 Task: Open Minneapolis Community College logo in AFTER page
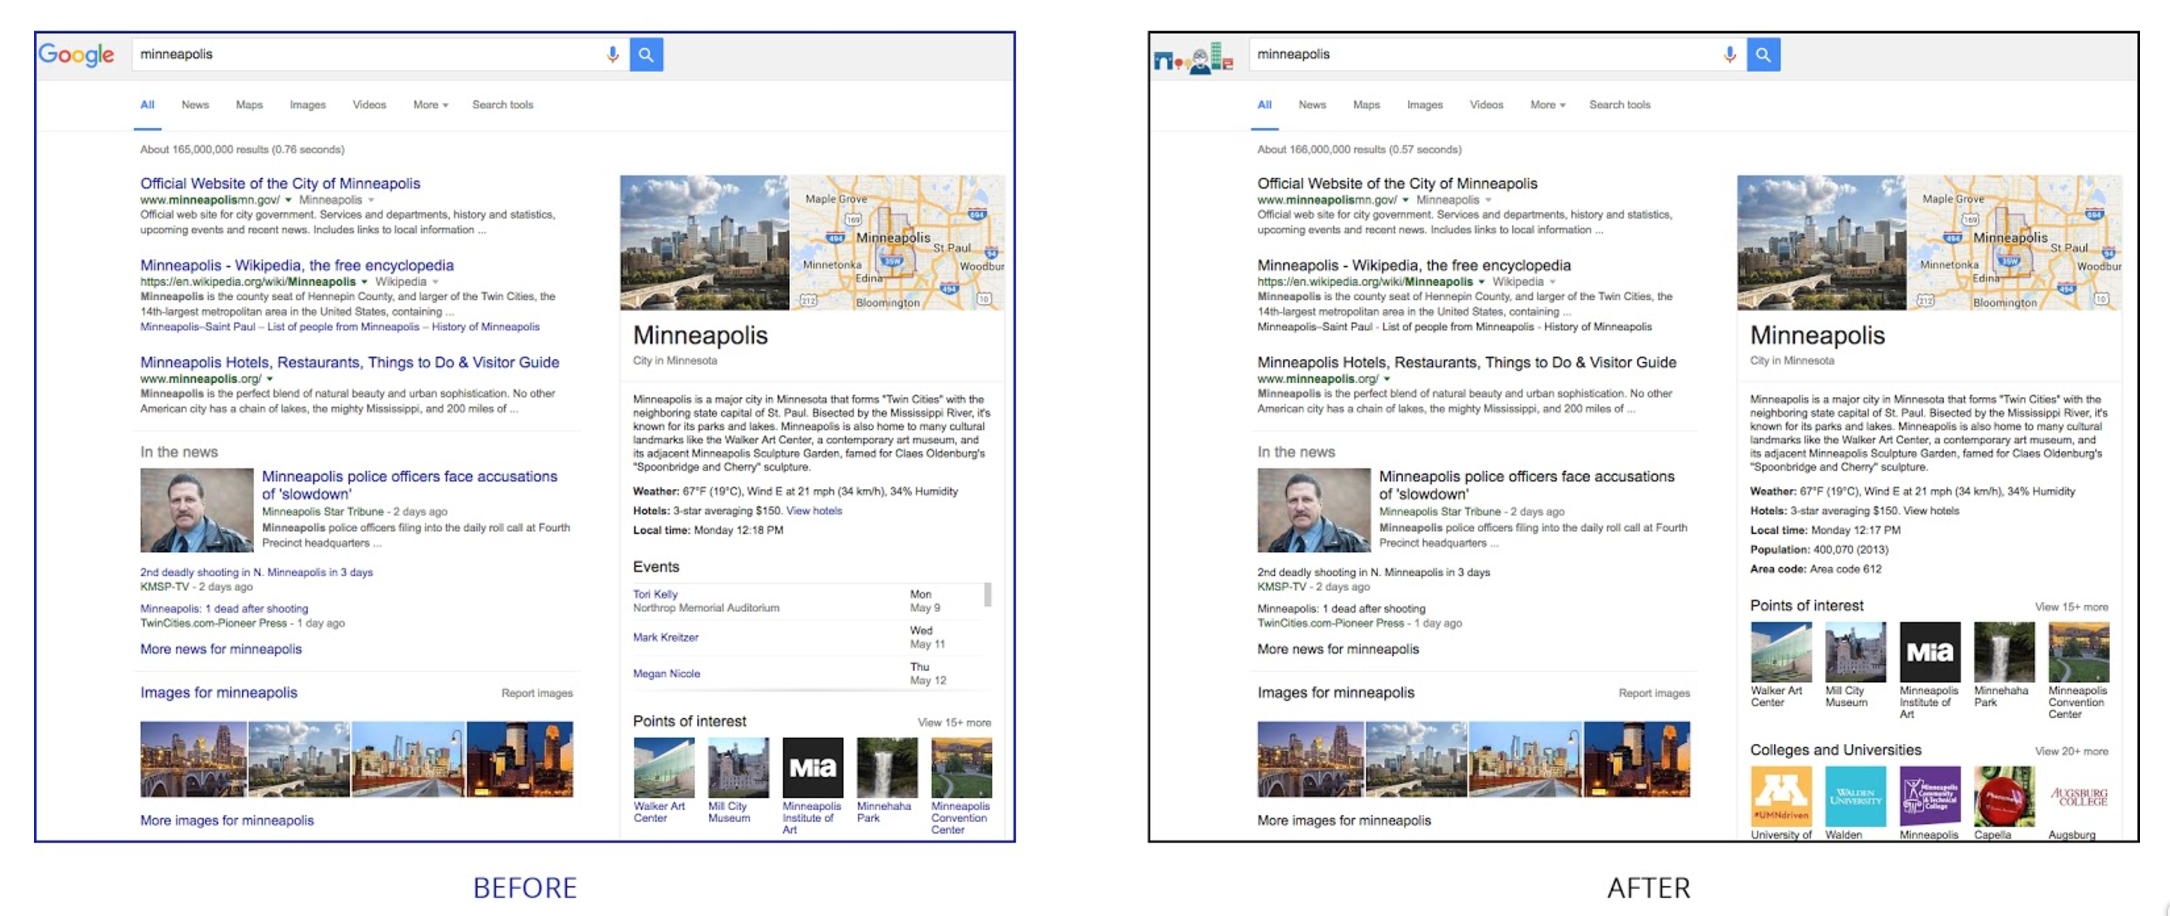1929,796
